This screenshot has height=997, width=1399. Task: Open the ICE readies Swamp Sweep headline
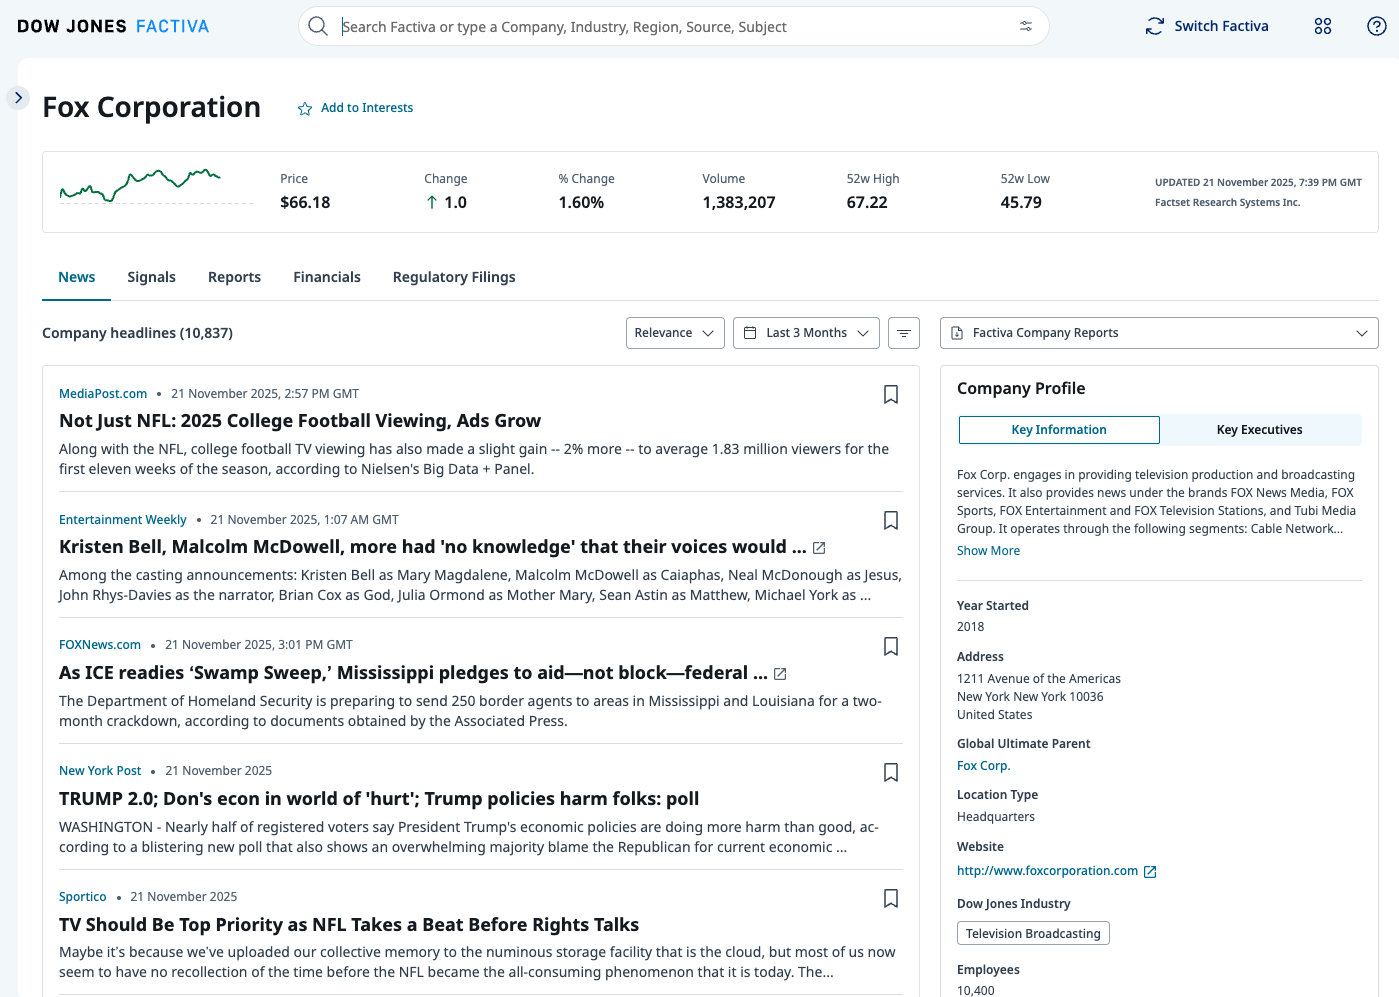point(414,673)
